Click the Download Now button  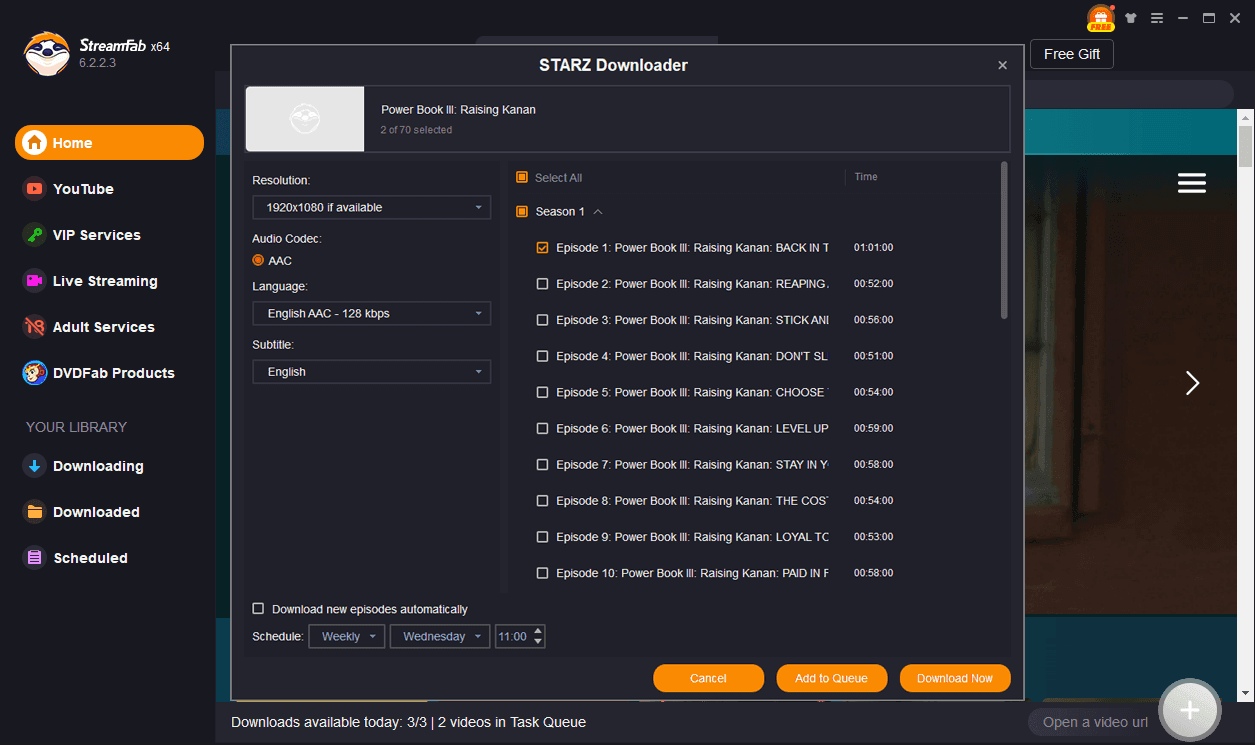[x=955, y=678]
